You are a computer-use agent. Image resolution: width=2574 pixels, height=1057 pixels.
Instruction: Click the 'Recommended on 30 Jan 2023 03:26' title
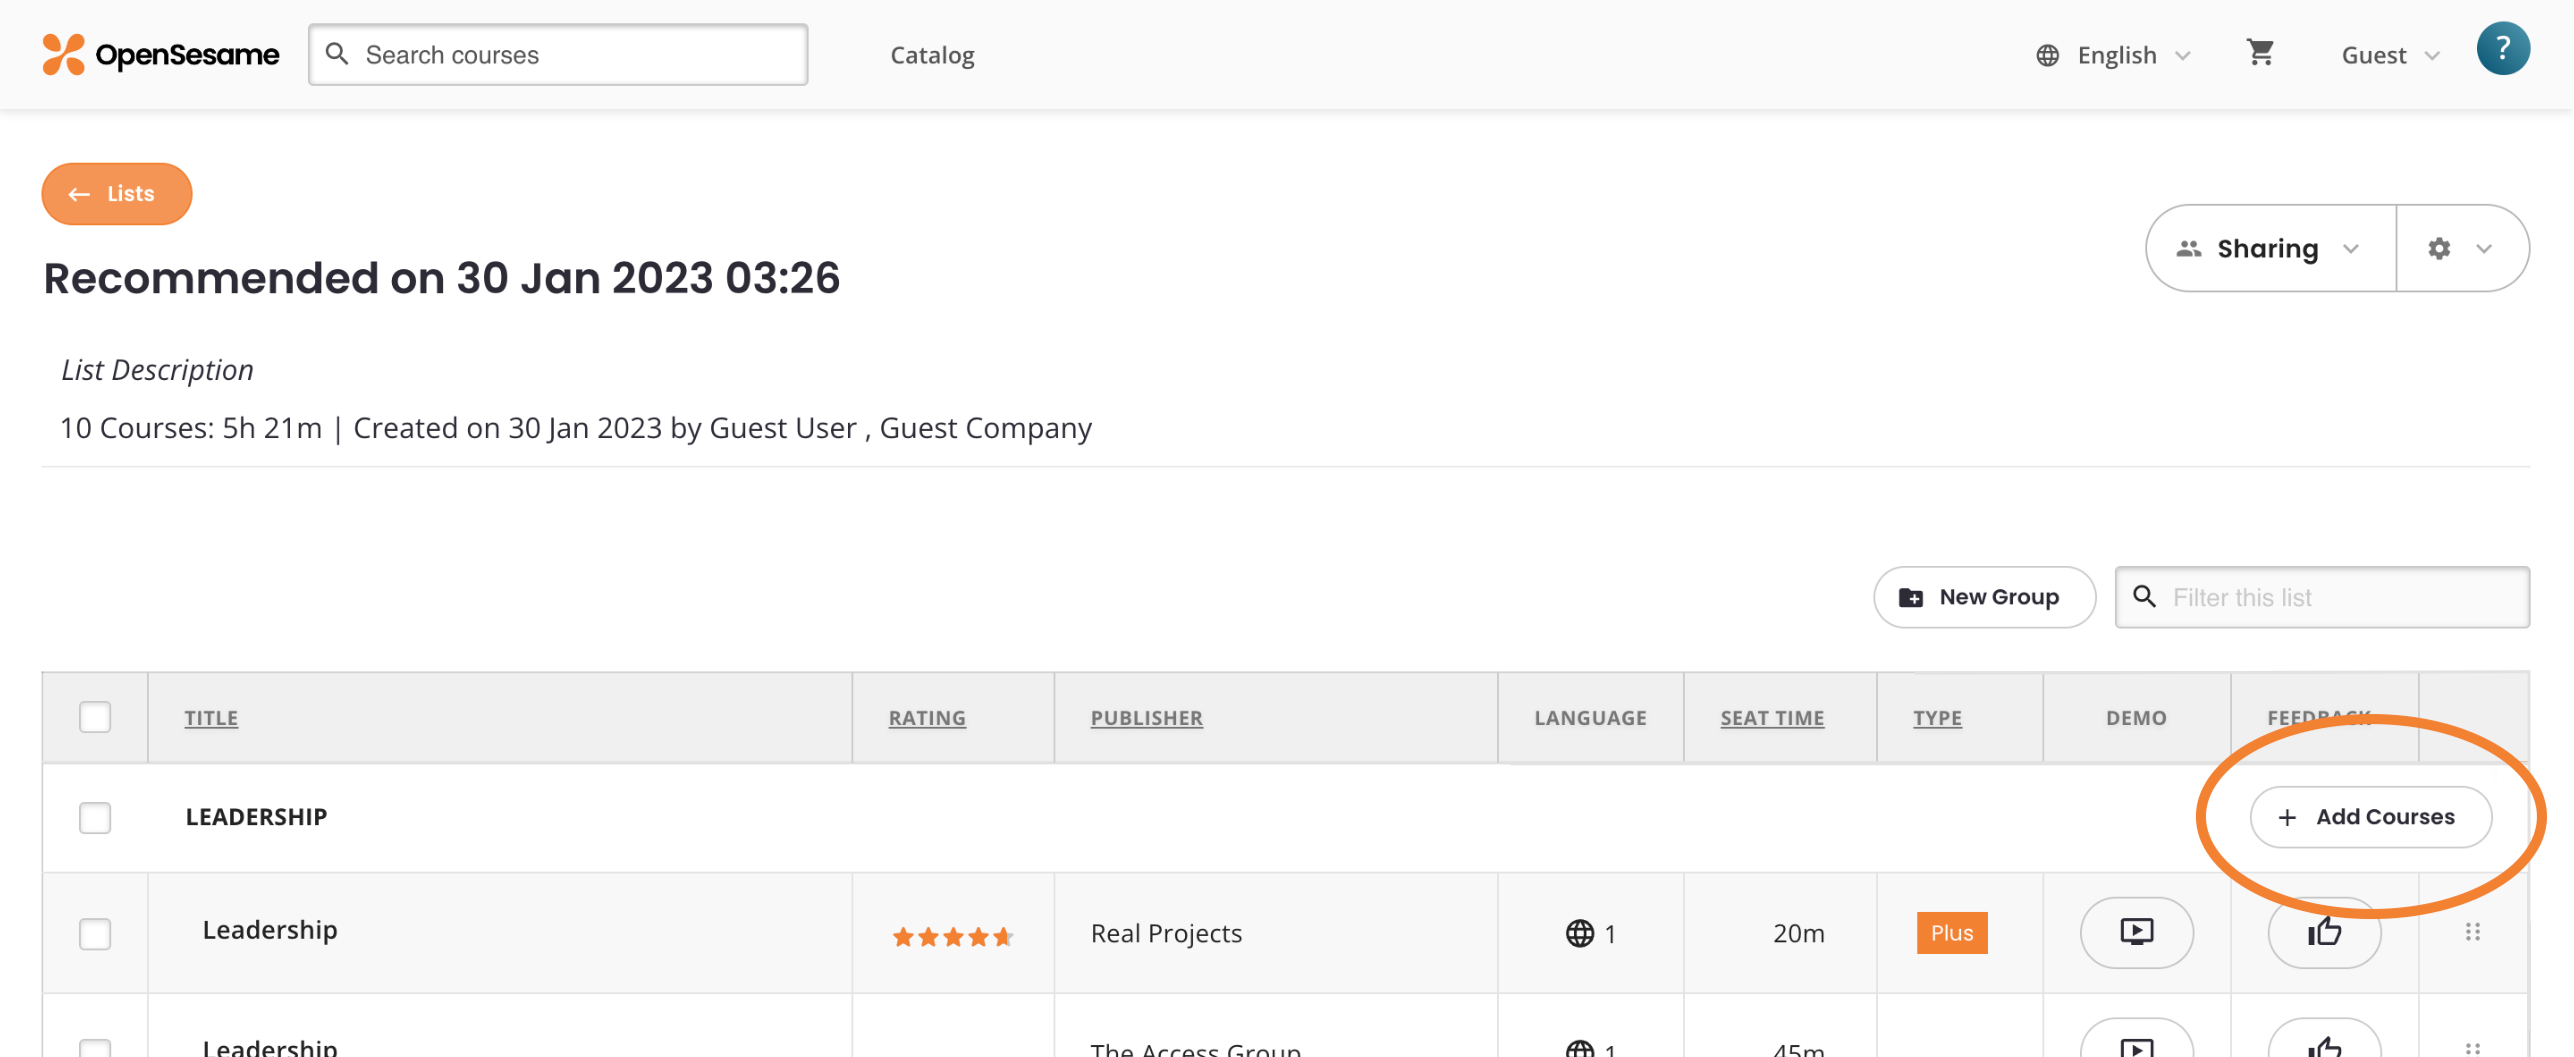(x=441, y=278)
